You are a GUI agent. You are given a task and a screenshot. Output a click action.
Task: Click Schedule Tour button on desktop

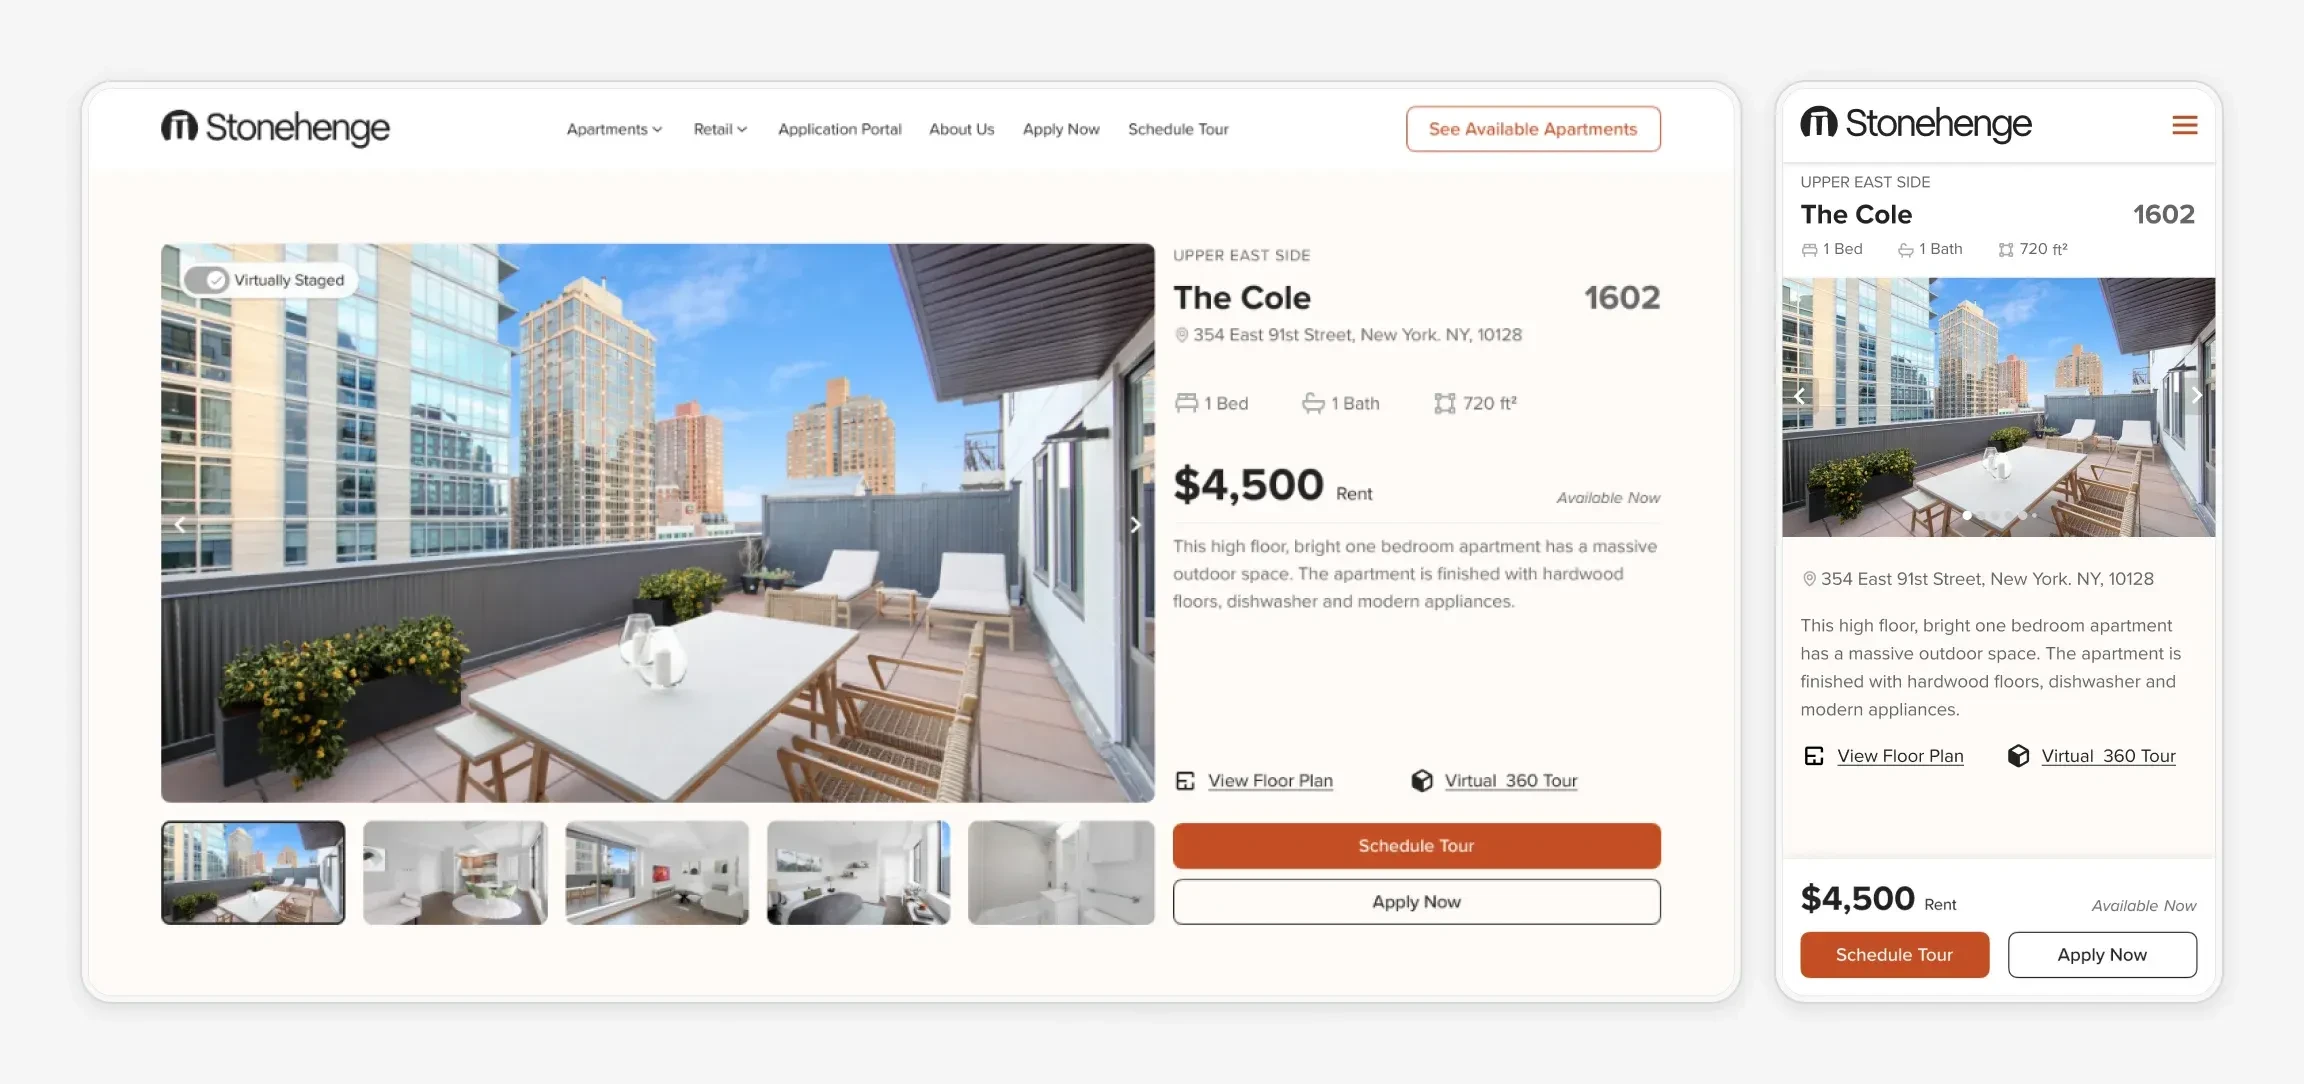pyautogui.click(x=1415, y=845)
